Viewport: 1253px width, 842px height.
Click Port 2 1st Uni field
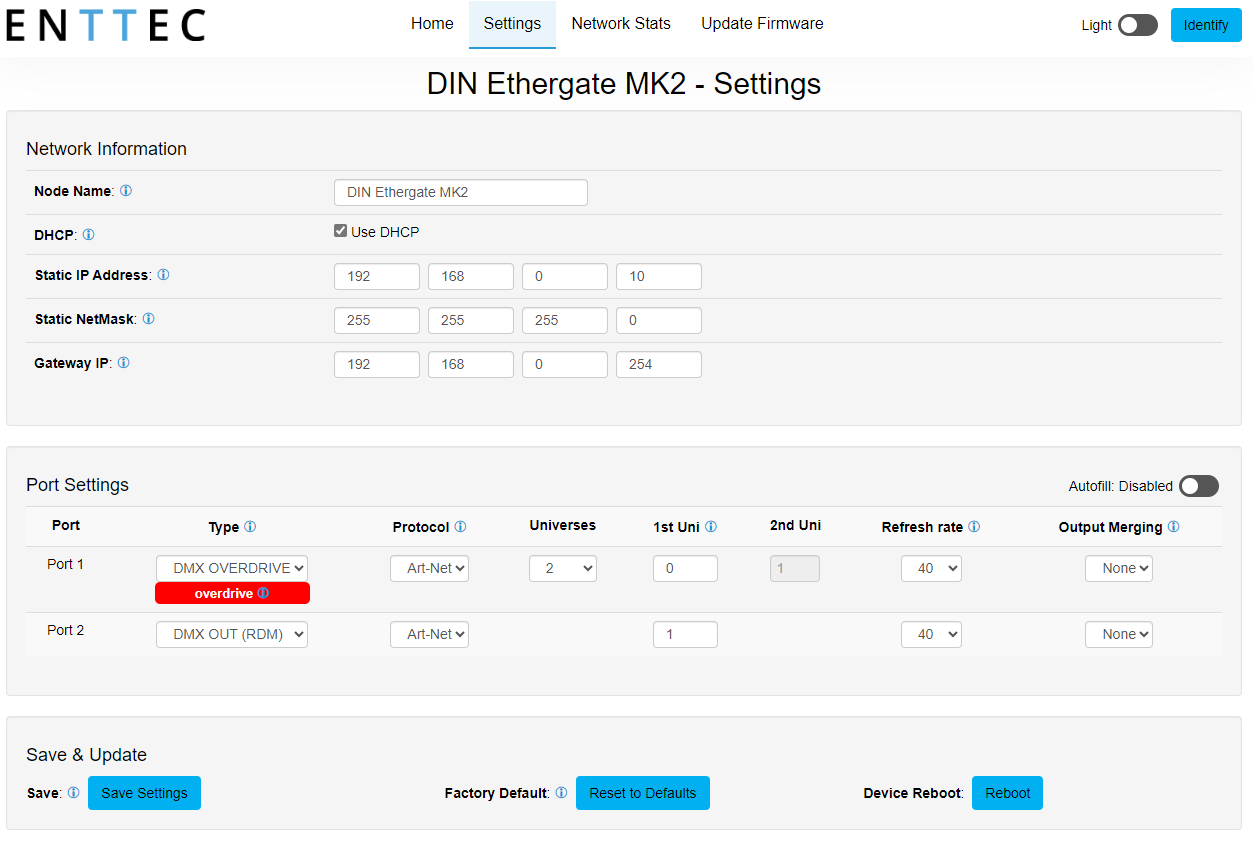685,634
